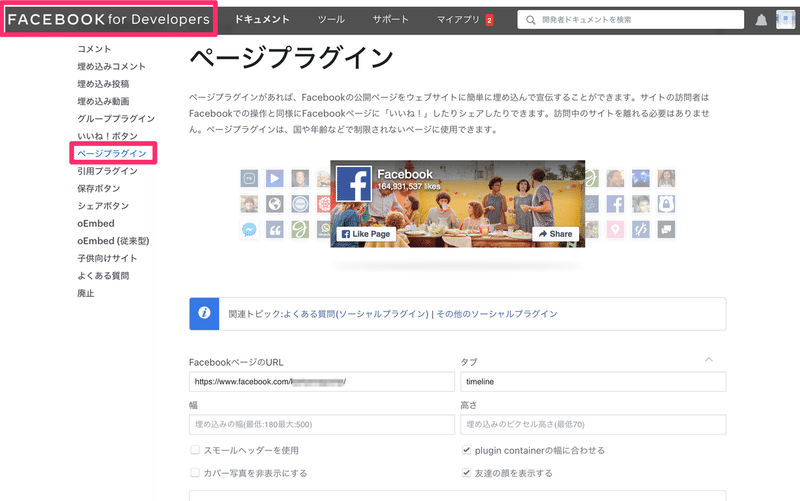Click the FB square icon at top-left of illustration

click(249, 178)
